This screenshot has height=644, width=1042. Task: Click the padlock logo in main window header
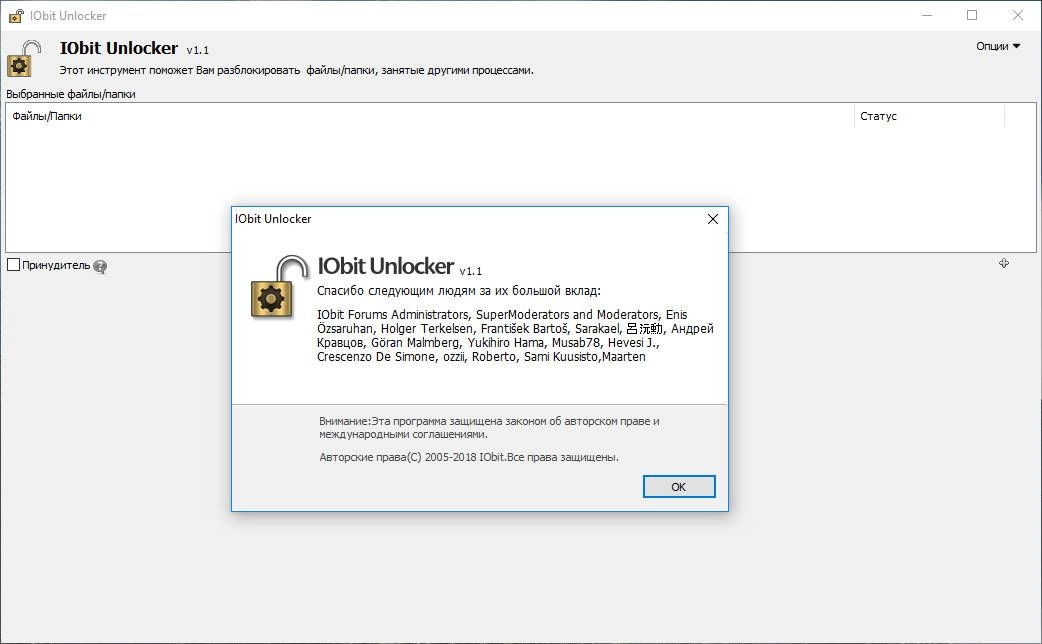coord(24,59)
